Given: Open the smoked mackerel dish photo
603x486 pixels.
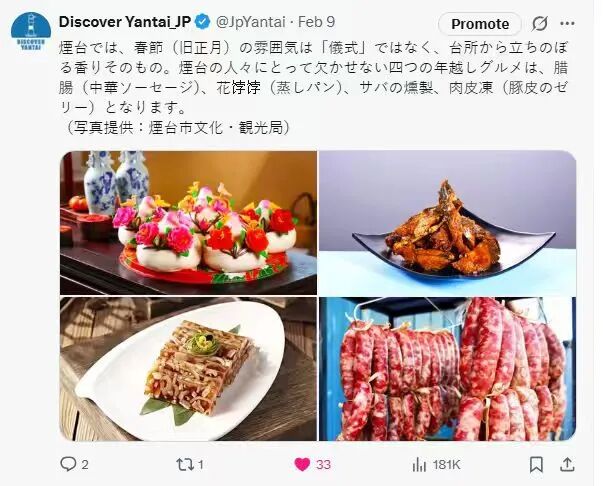Looking at the screenshot, I should [448, 223].
